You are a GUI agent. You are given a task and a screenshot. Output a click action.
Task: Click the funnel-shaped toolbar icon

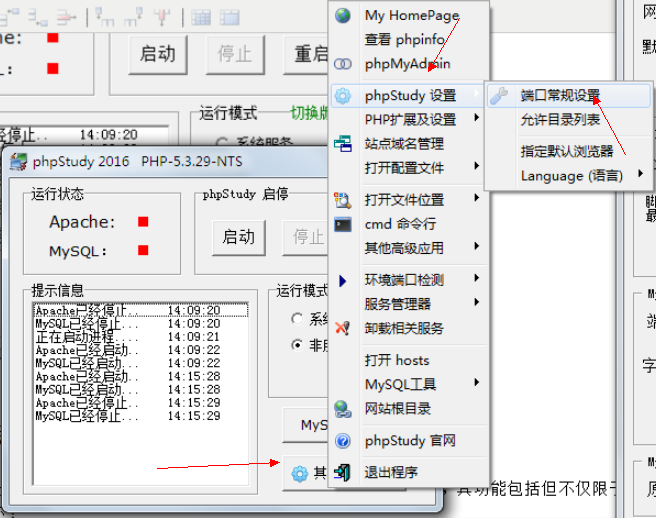(161, 17)
